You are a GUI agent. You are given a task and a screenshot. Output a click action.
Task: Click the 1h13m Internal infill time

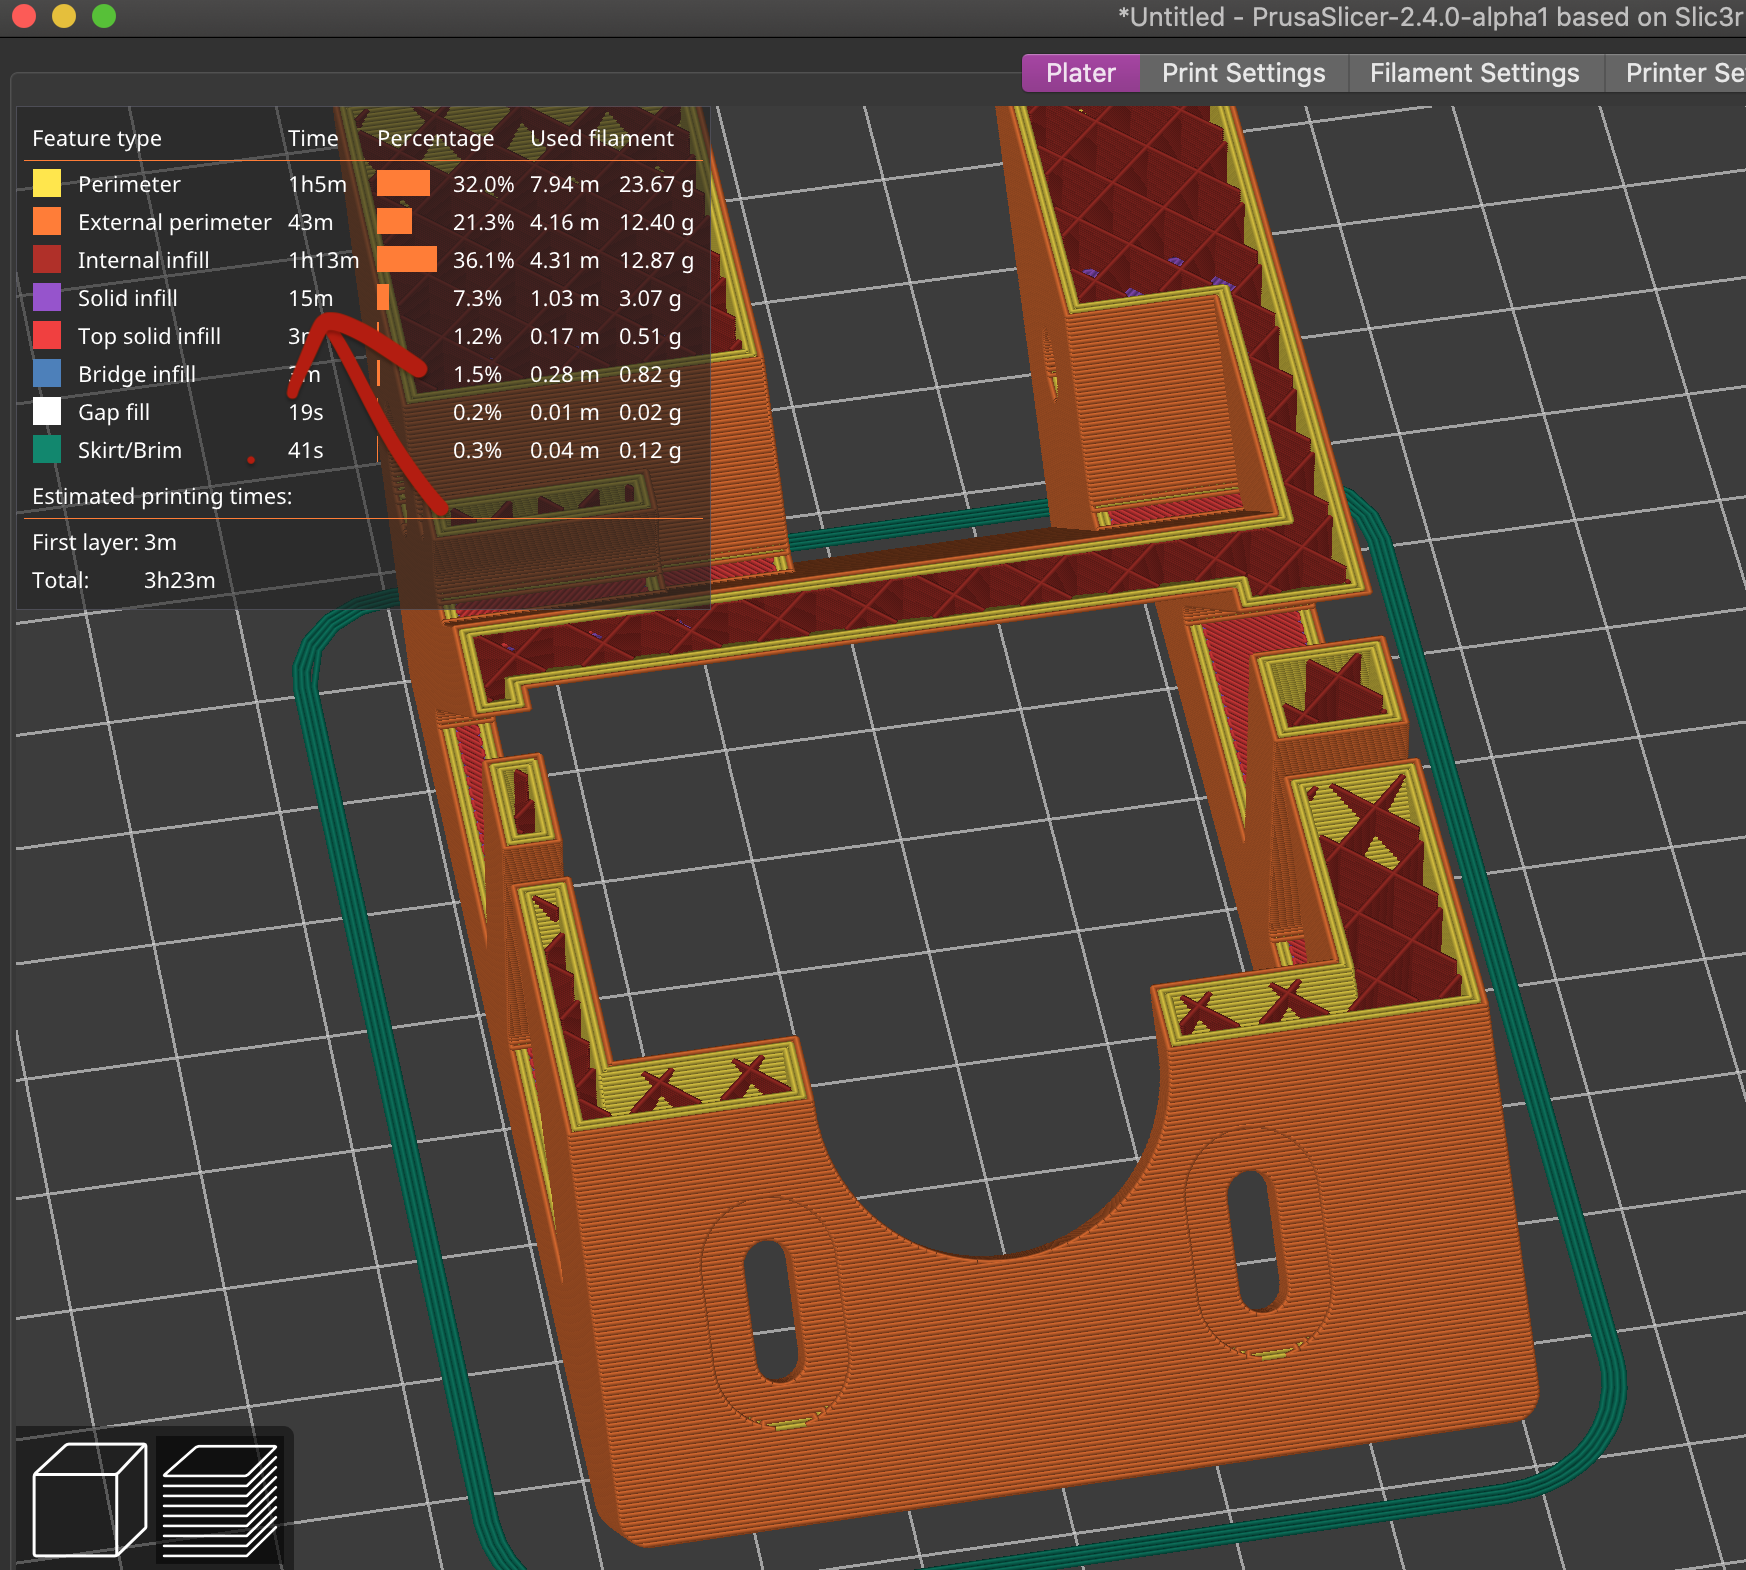(323, 260)
